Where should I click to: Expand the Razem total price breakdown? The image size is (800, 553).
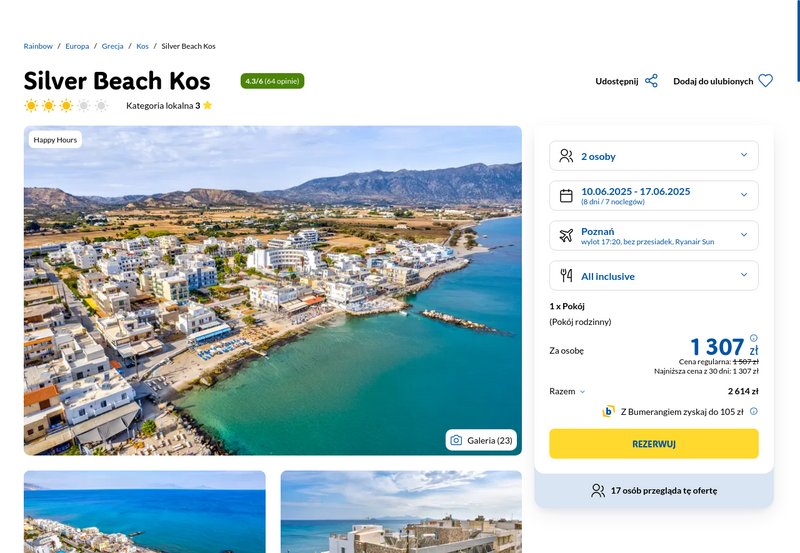567,391
